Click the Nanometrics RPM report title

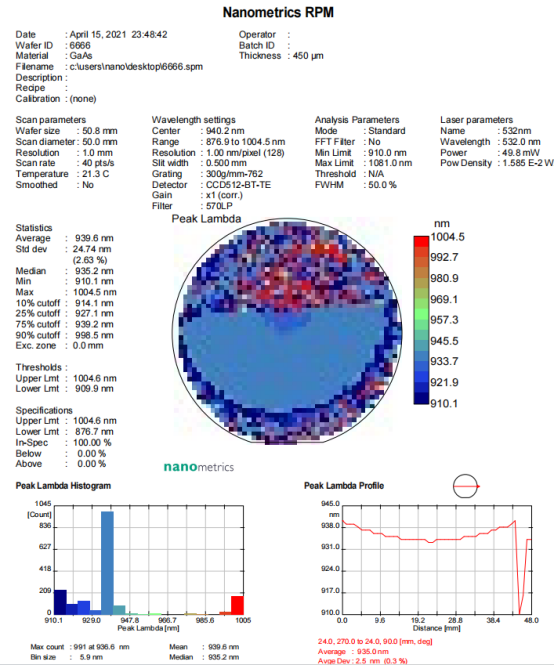click(278, 12)
